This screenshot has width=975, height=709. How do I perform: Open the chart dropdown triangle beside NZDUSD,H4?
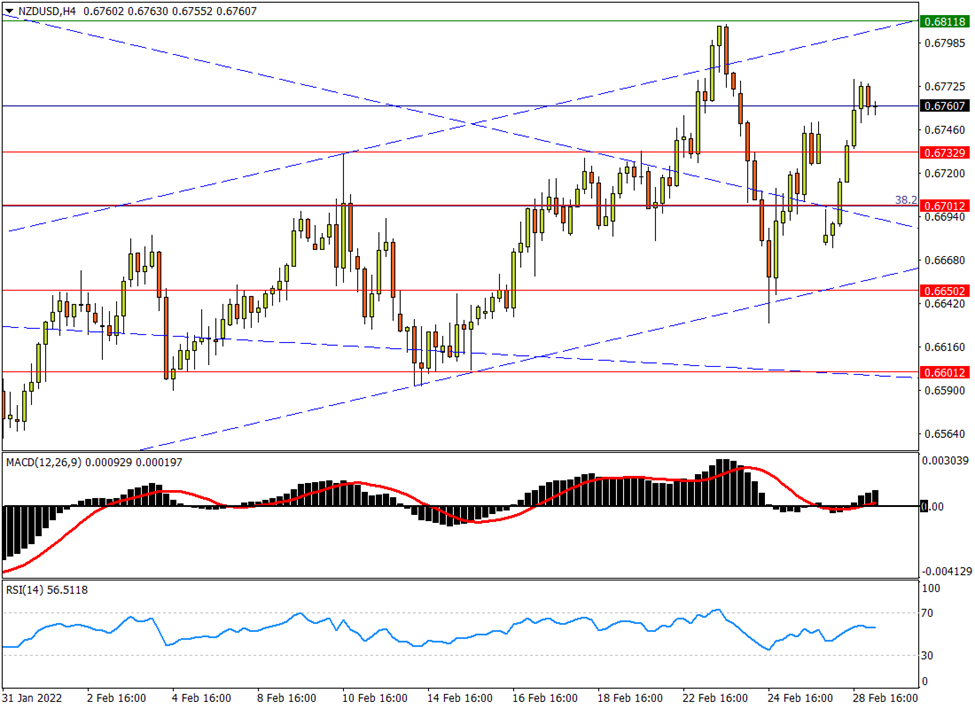(x=9, y=11)
